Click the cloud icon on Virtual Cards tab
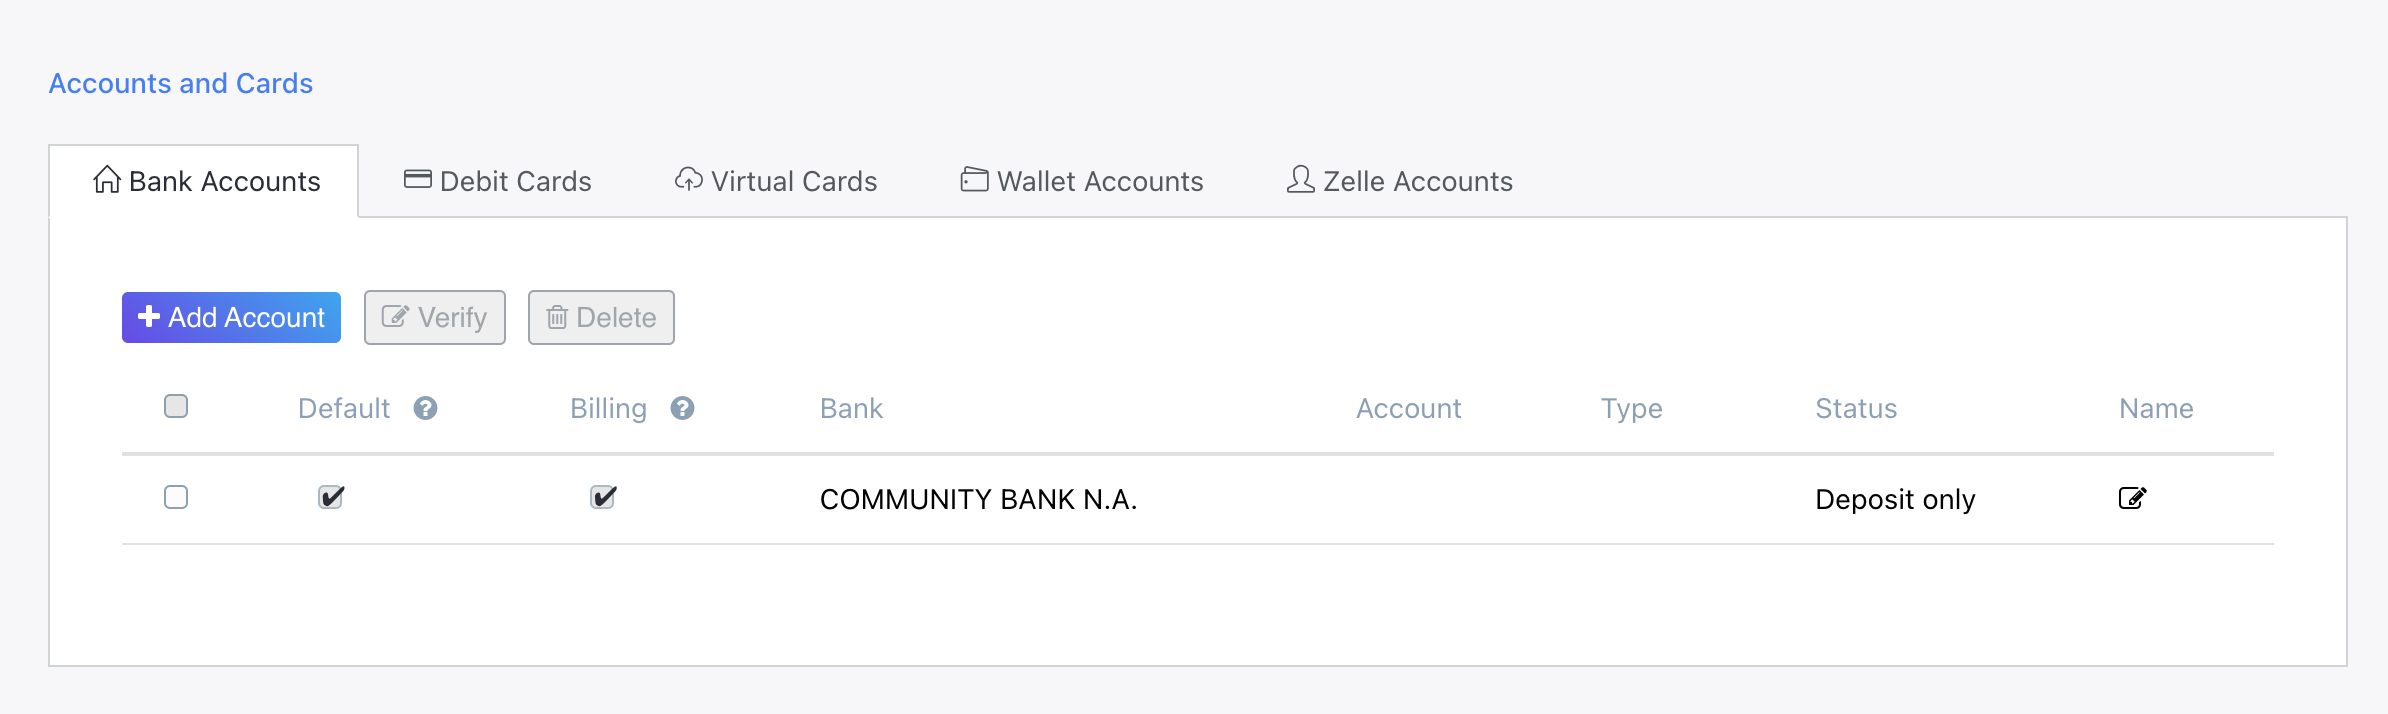 coord(688,180)
